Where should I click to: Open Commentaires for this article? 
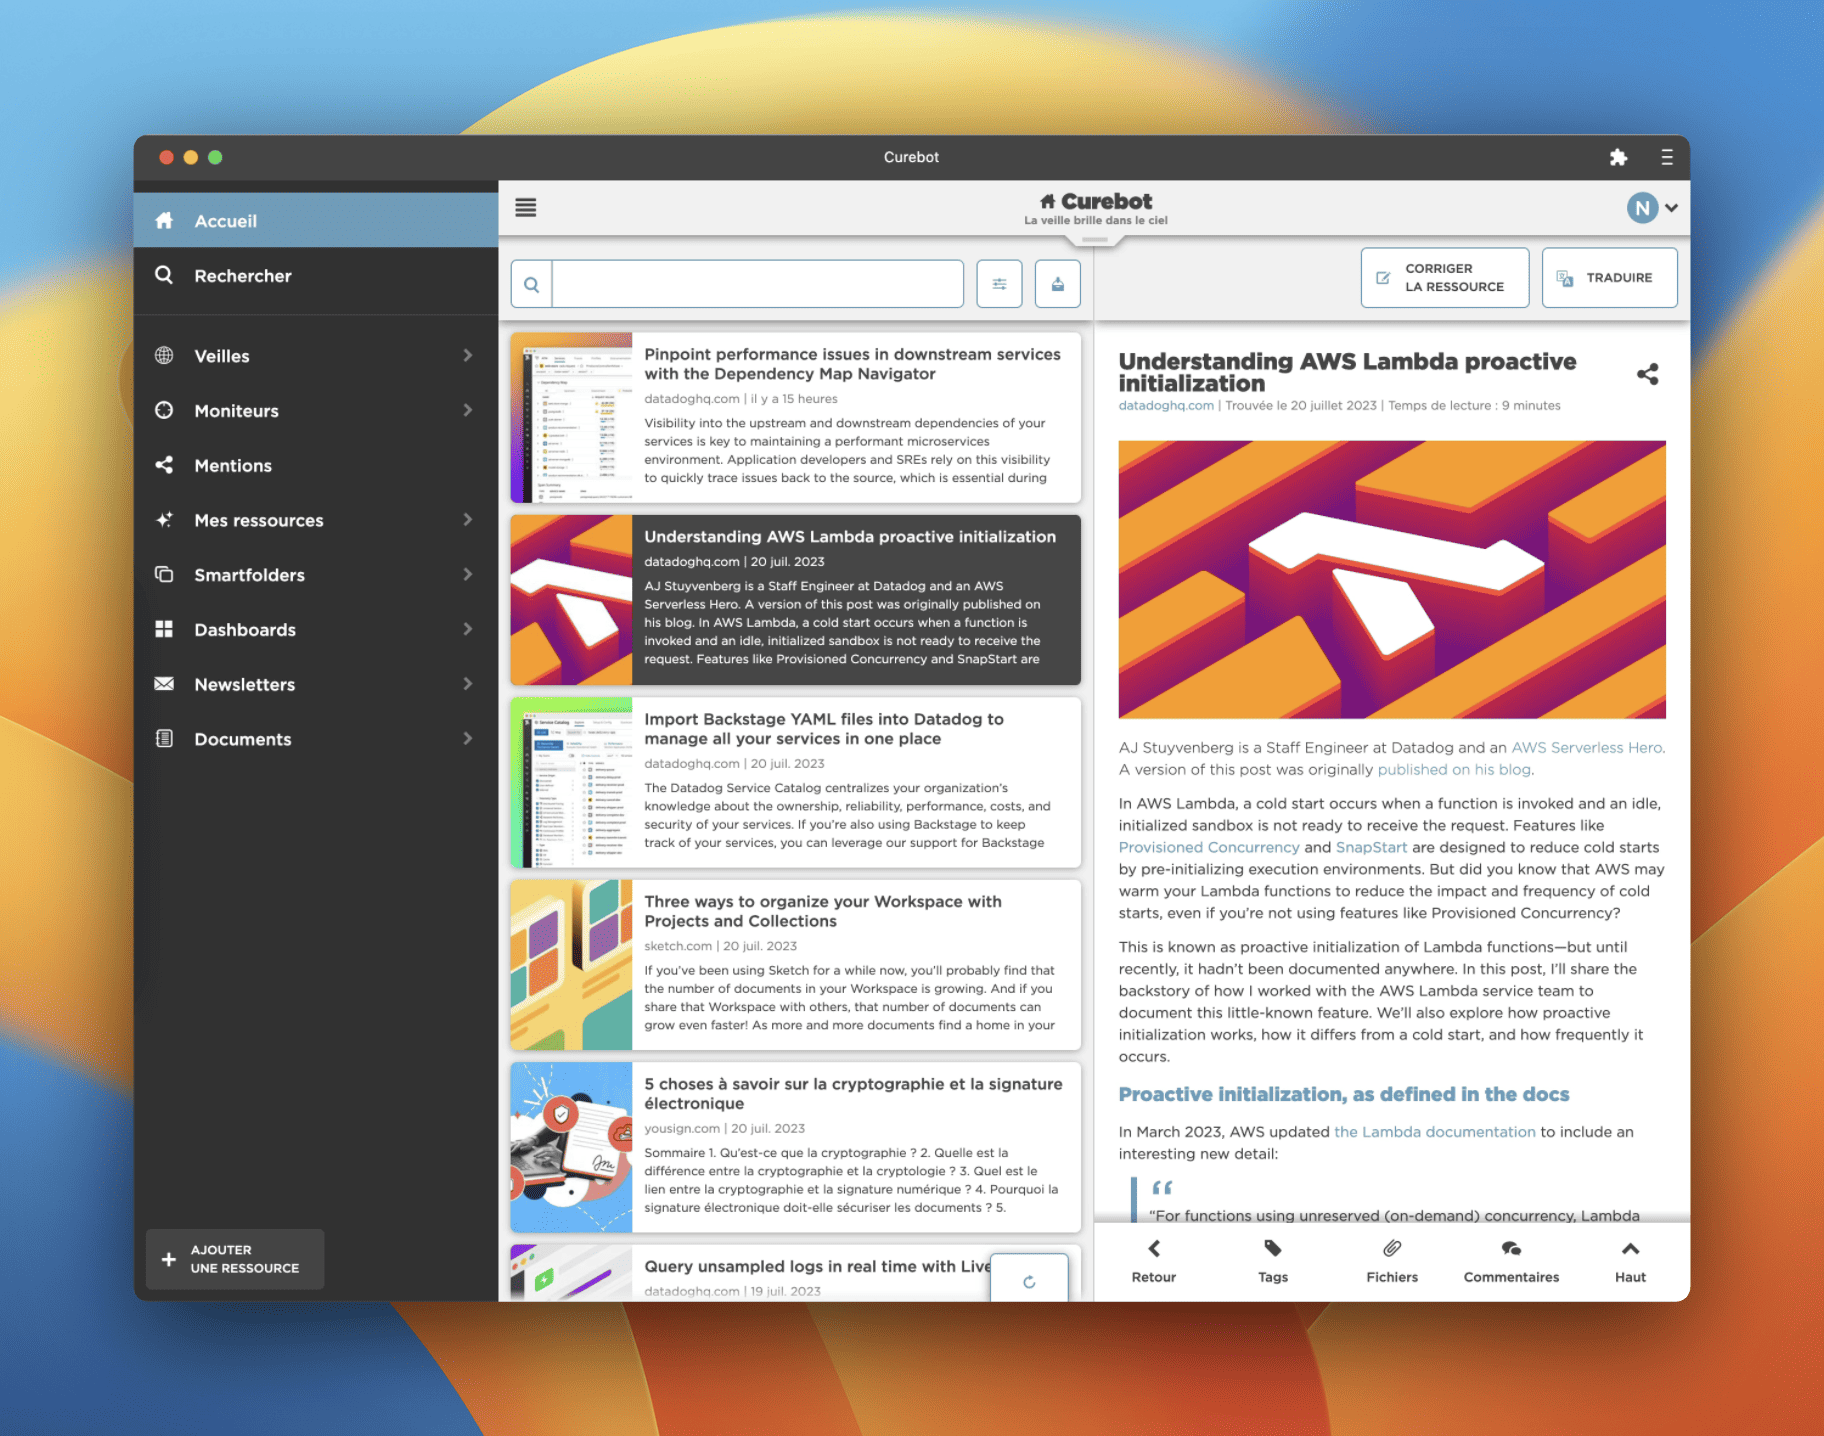click(1511, 1261)
